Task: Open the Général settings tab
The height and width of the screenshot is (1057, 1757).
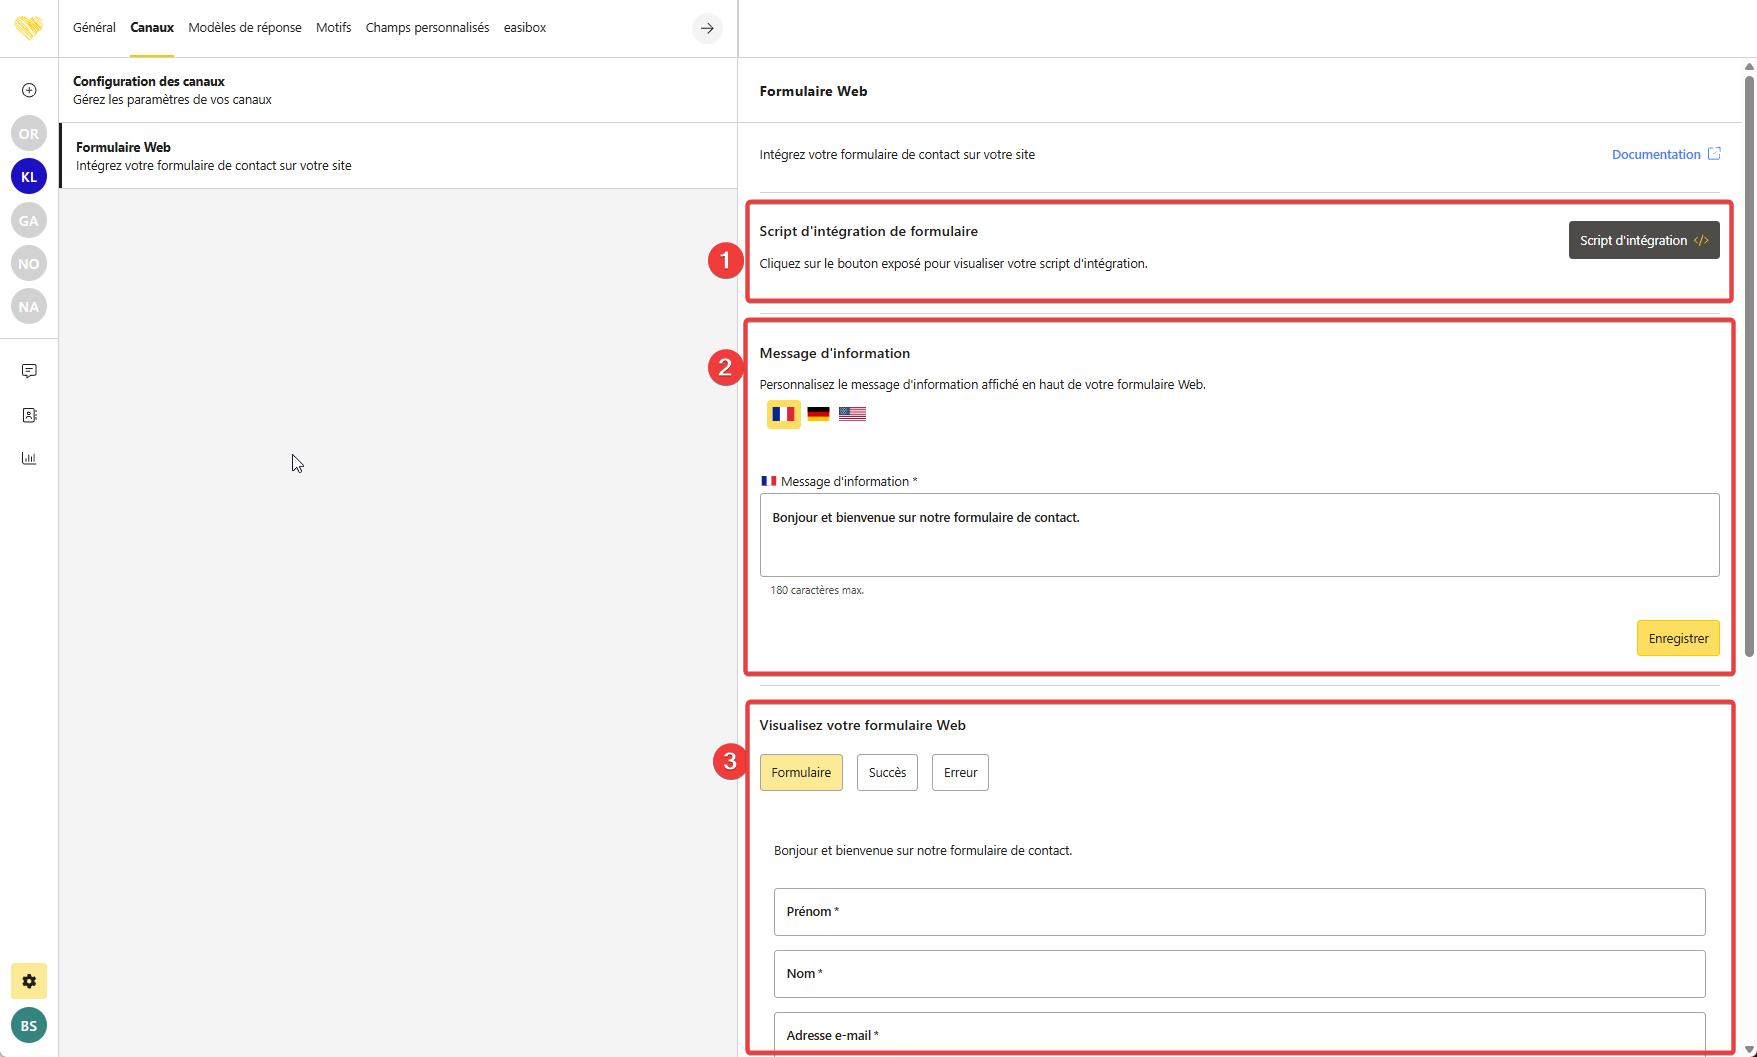Action: [94, 28]
